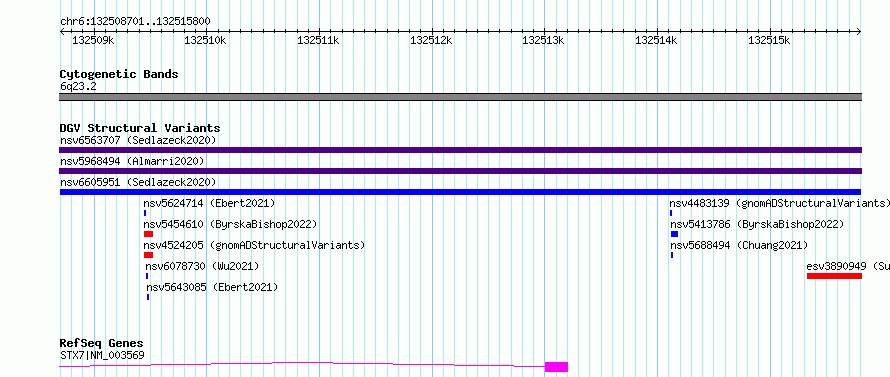The height and width of the screenshot is (377, 890).
Task: Click ruler label 132512k
Action: pos(431,40)
